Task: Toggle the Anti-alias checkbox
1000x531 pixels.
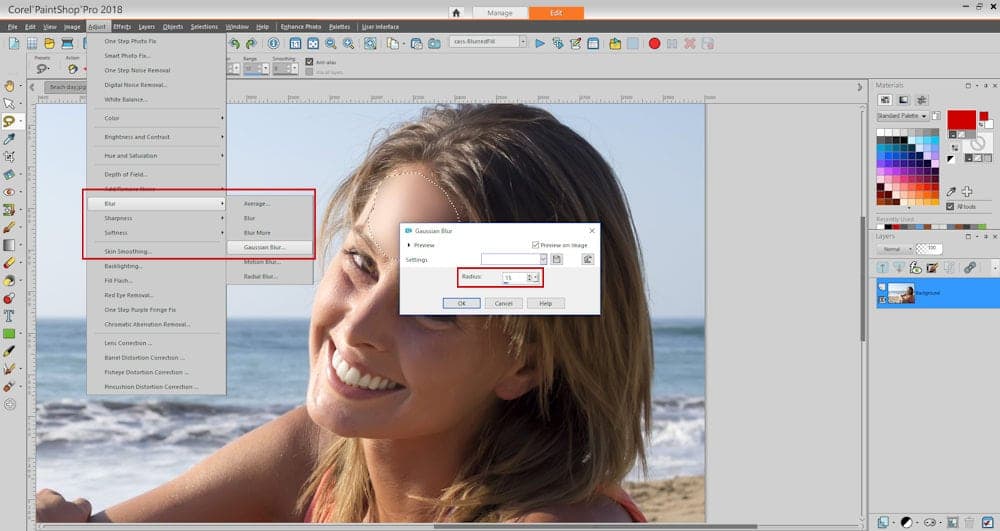Action: click(309, 62)
